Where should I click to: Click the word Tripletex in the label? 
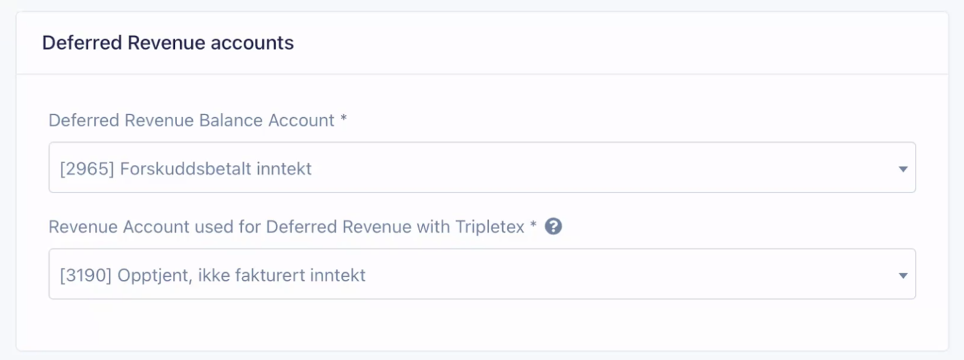[490, 227]
